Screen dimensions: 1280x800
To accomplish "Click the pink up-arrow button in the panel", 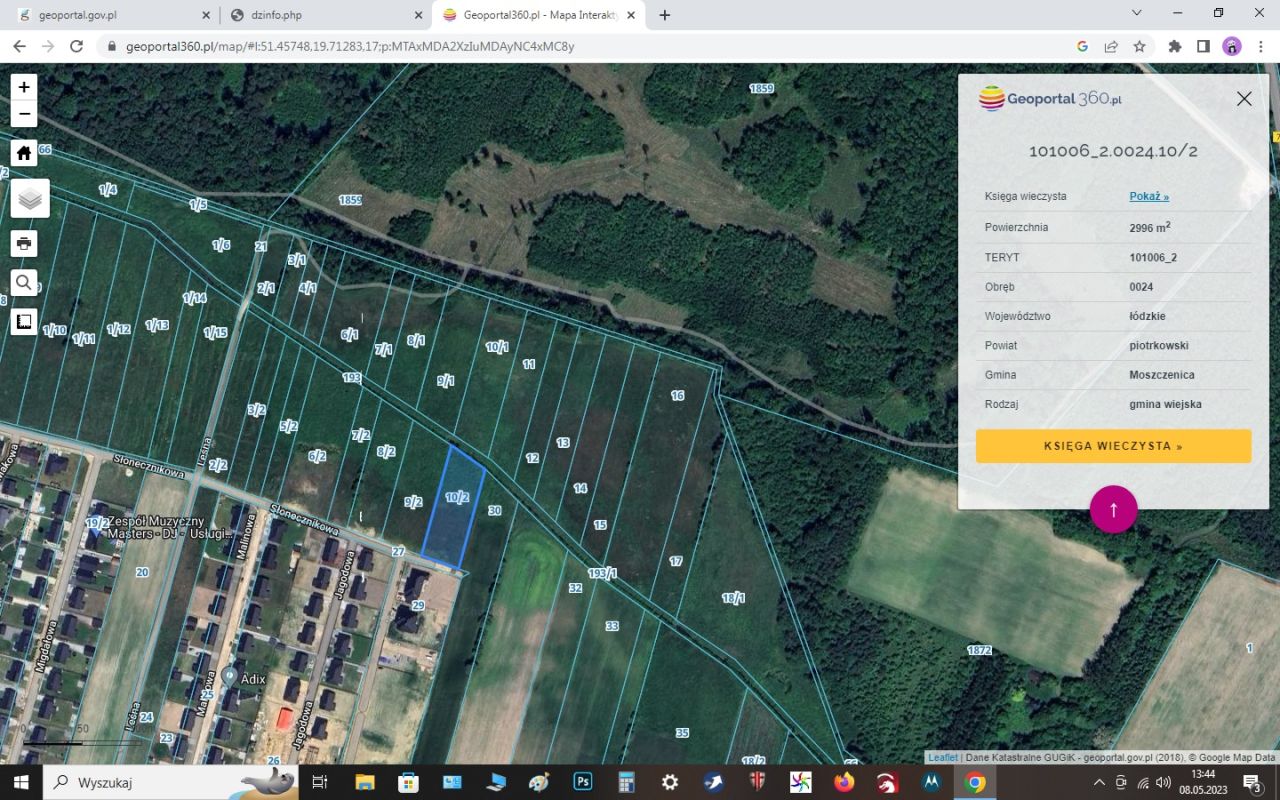I will (1113, 509).
